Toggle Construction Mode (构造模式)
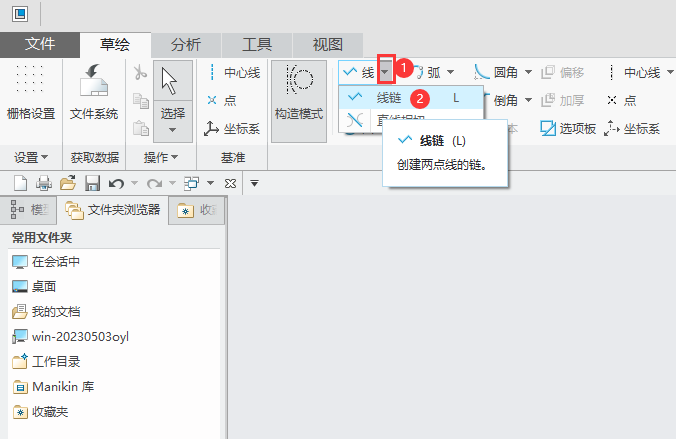This screenshot has height=439, width=676. [299, 101]
